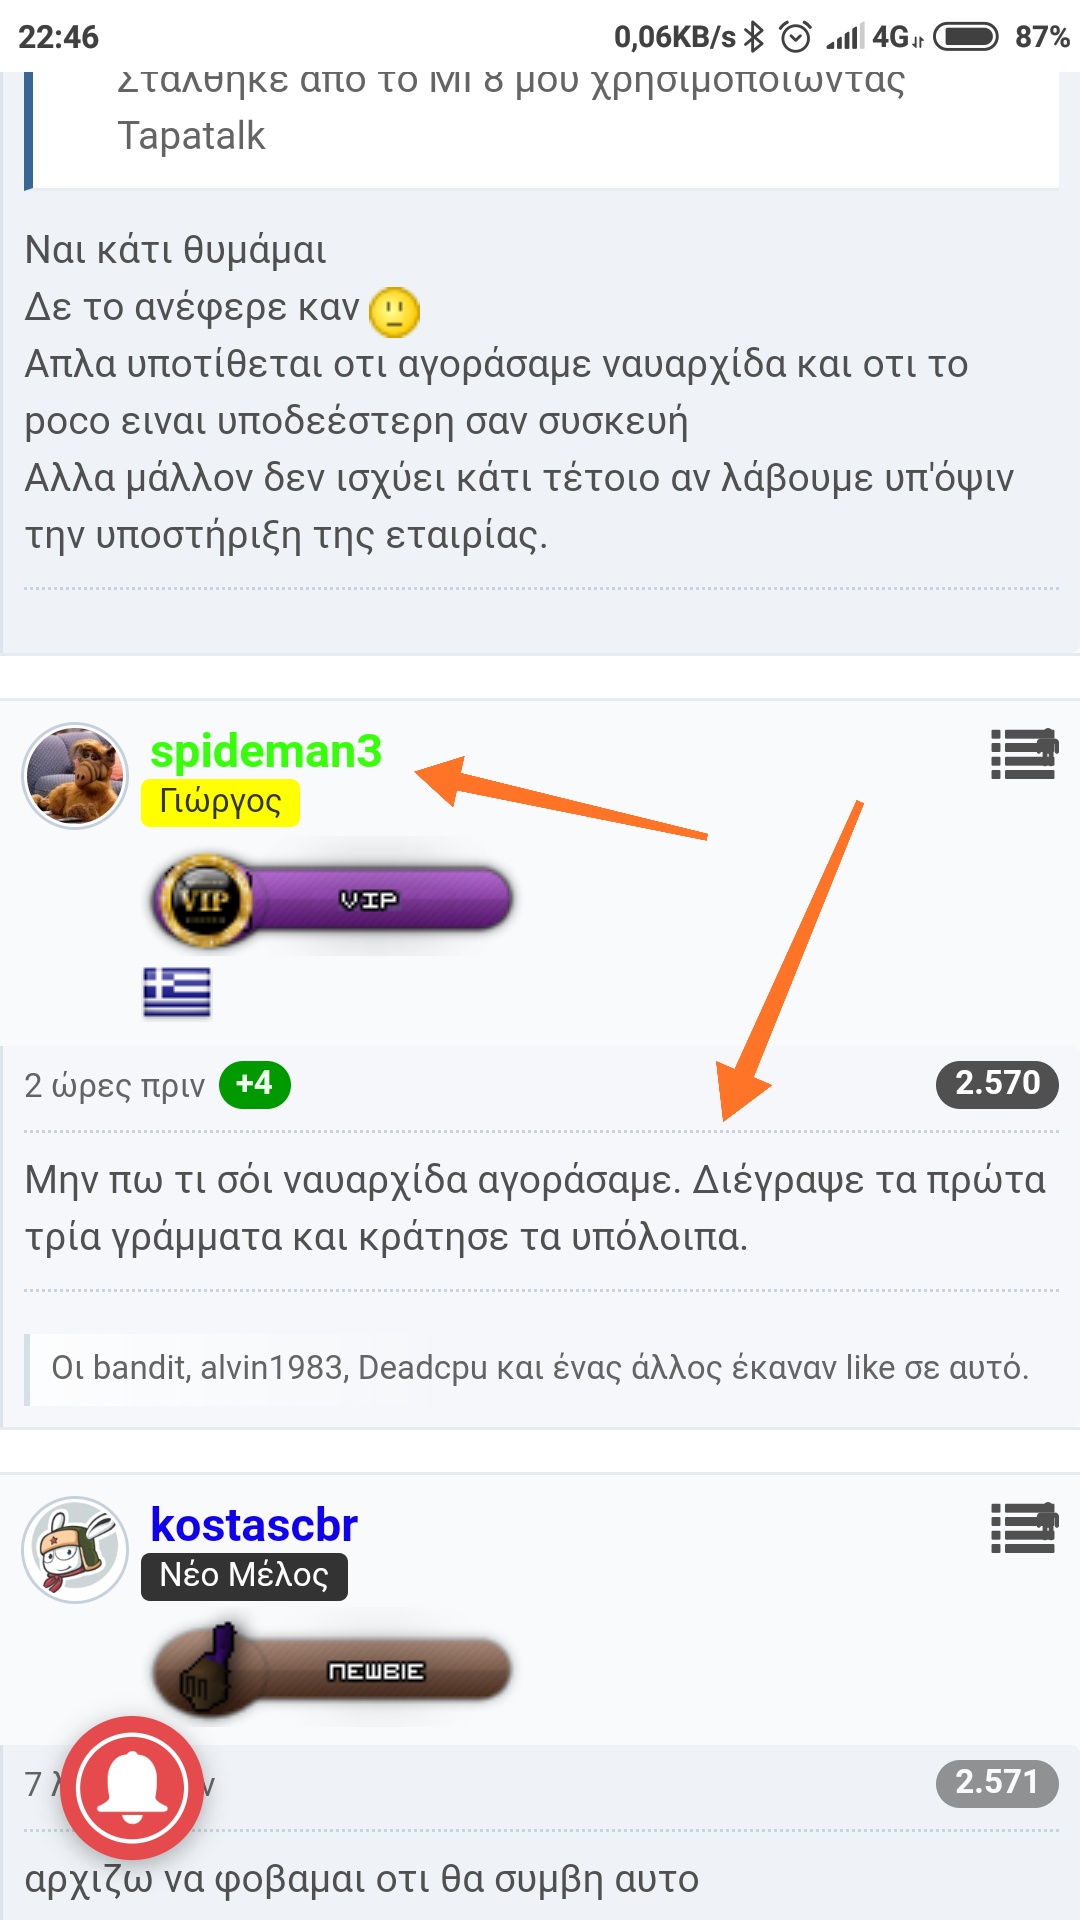Visit kostascbr's user profile
Screen dimensions: 1080x1920
[254, 1525]
